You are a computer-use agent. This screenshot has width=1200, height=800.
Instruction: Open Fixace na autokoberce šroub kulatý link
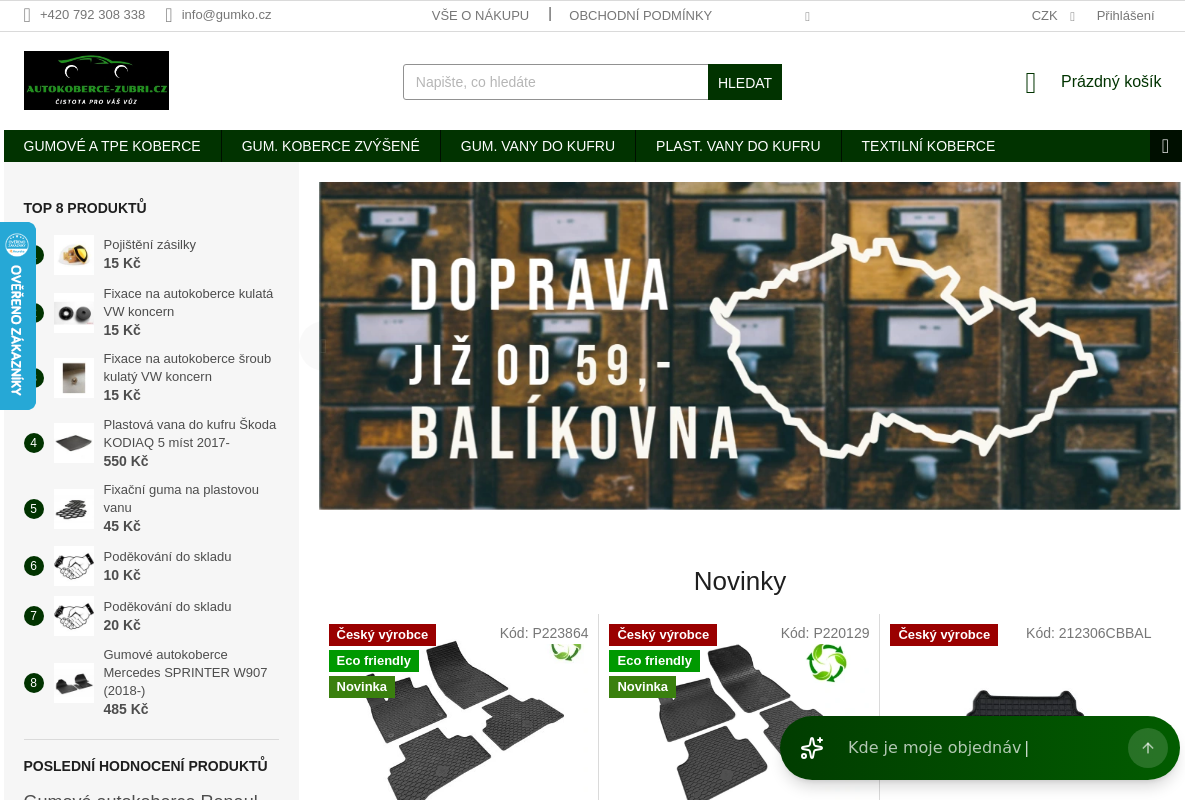tap(187, 368)
